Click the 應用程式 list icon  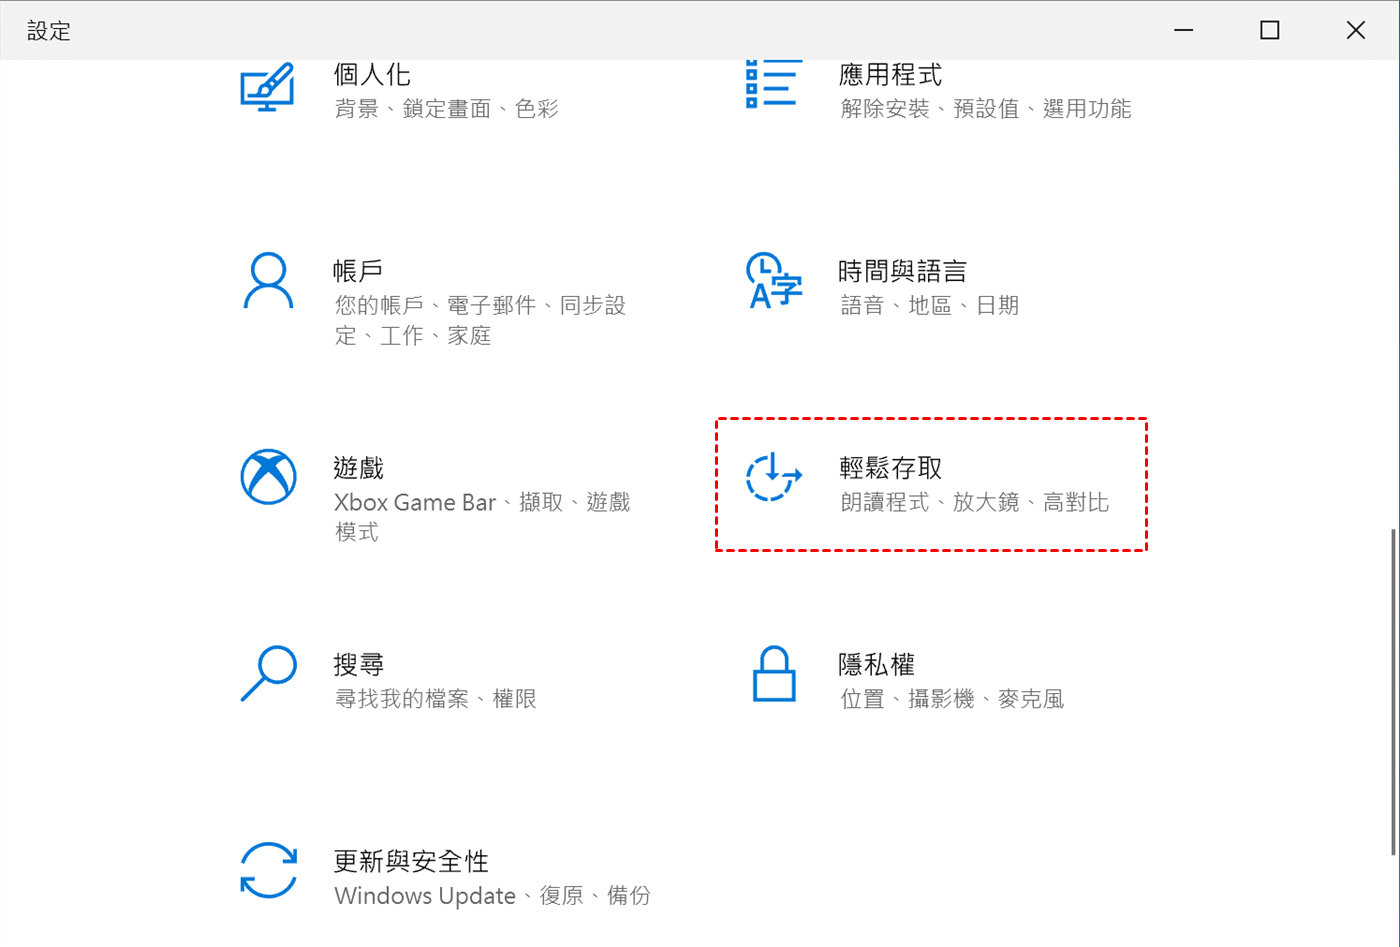[x=773, y=83]
